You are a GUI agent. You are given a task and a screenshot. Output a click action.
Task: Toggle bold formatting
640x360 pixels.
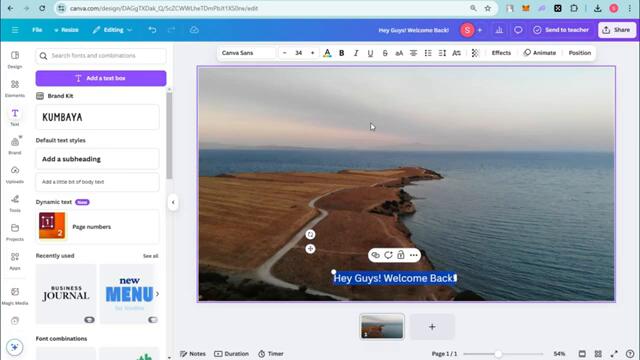342,53
